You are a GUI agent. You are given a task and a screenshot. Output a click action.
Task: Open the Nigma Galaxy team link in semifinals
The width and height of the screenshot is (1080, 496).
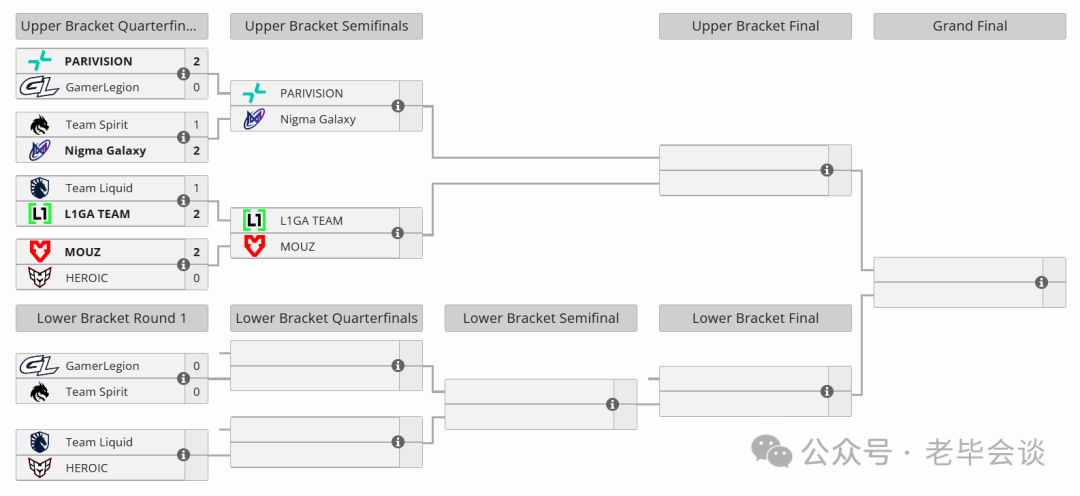pyautogui.click(x=318, y=119)
